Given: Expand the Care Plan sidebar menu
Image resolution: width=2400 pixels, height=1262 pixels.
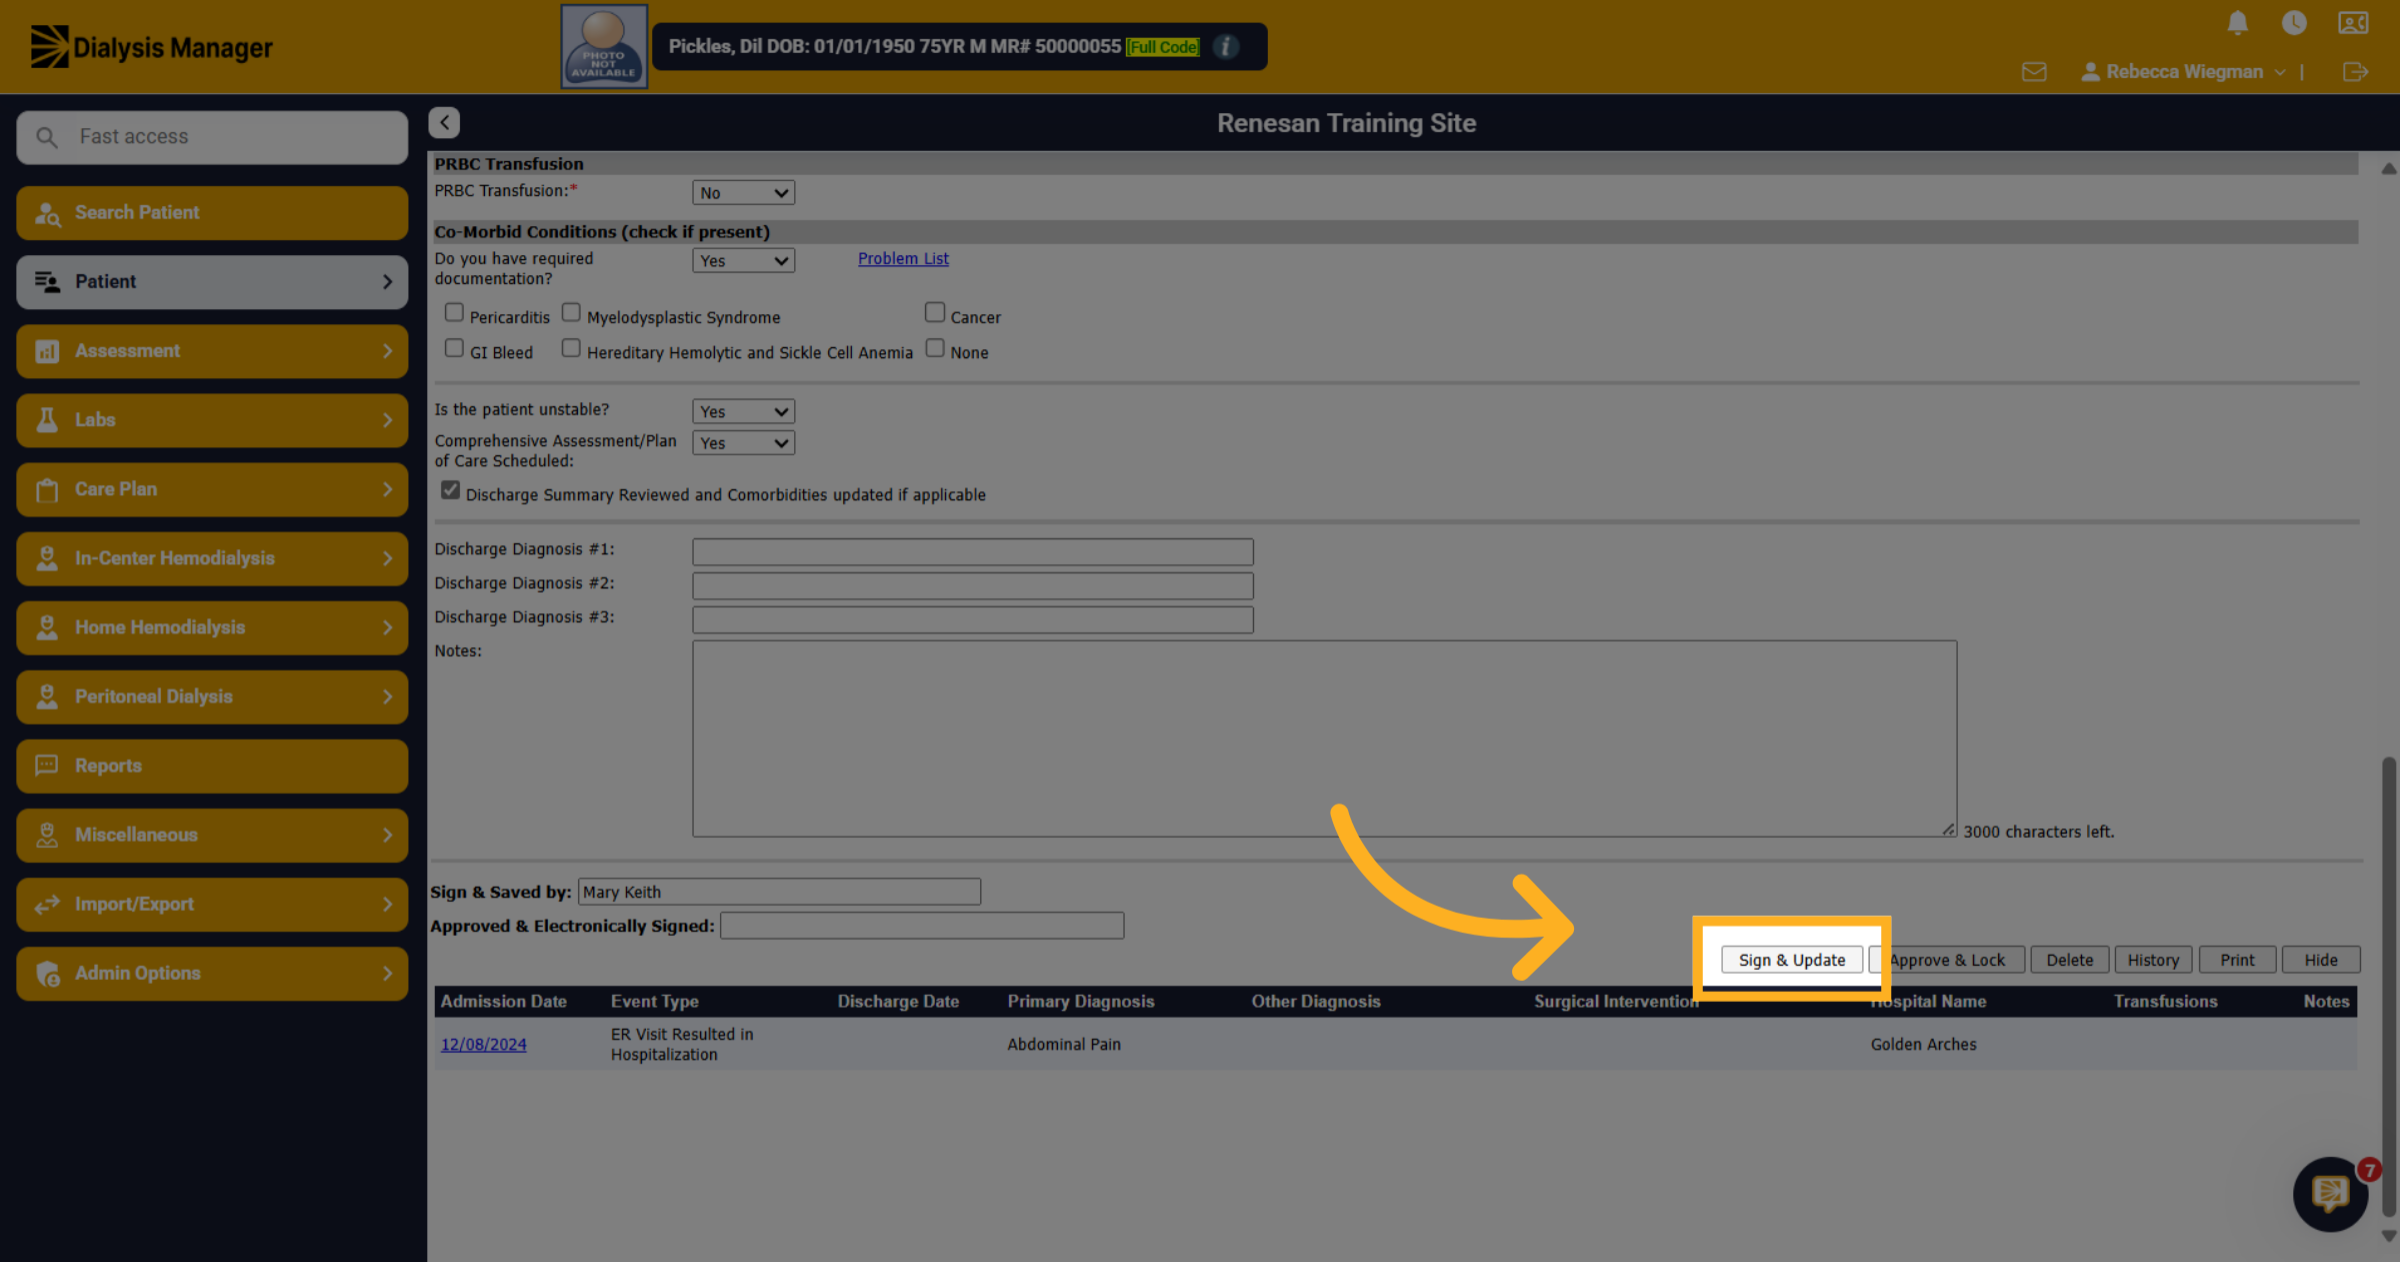Looking at the screenshot, I should [212, 488].
